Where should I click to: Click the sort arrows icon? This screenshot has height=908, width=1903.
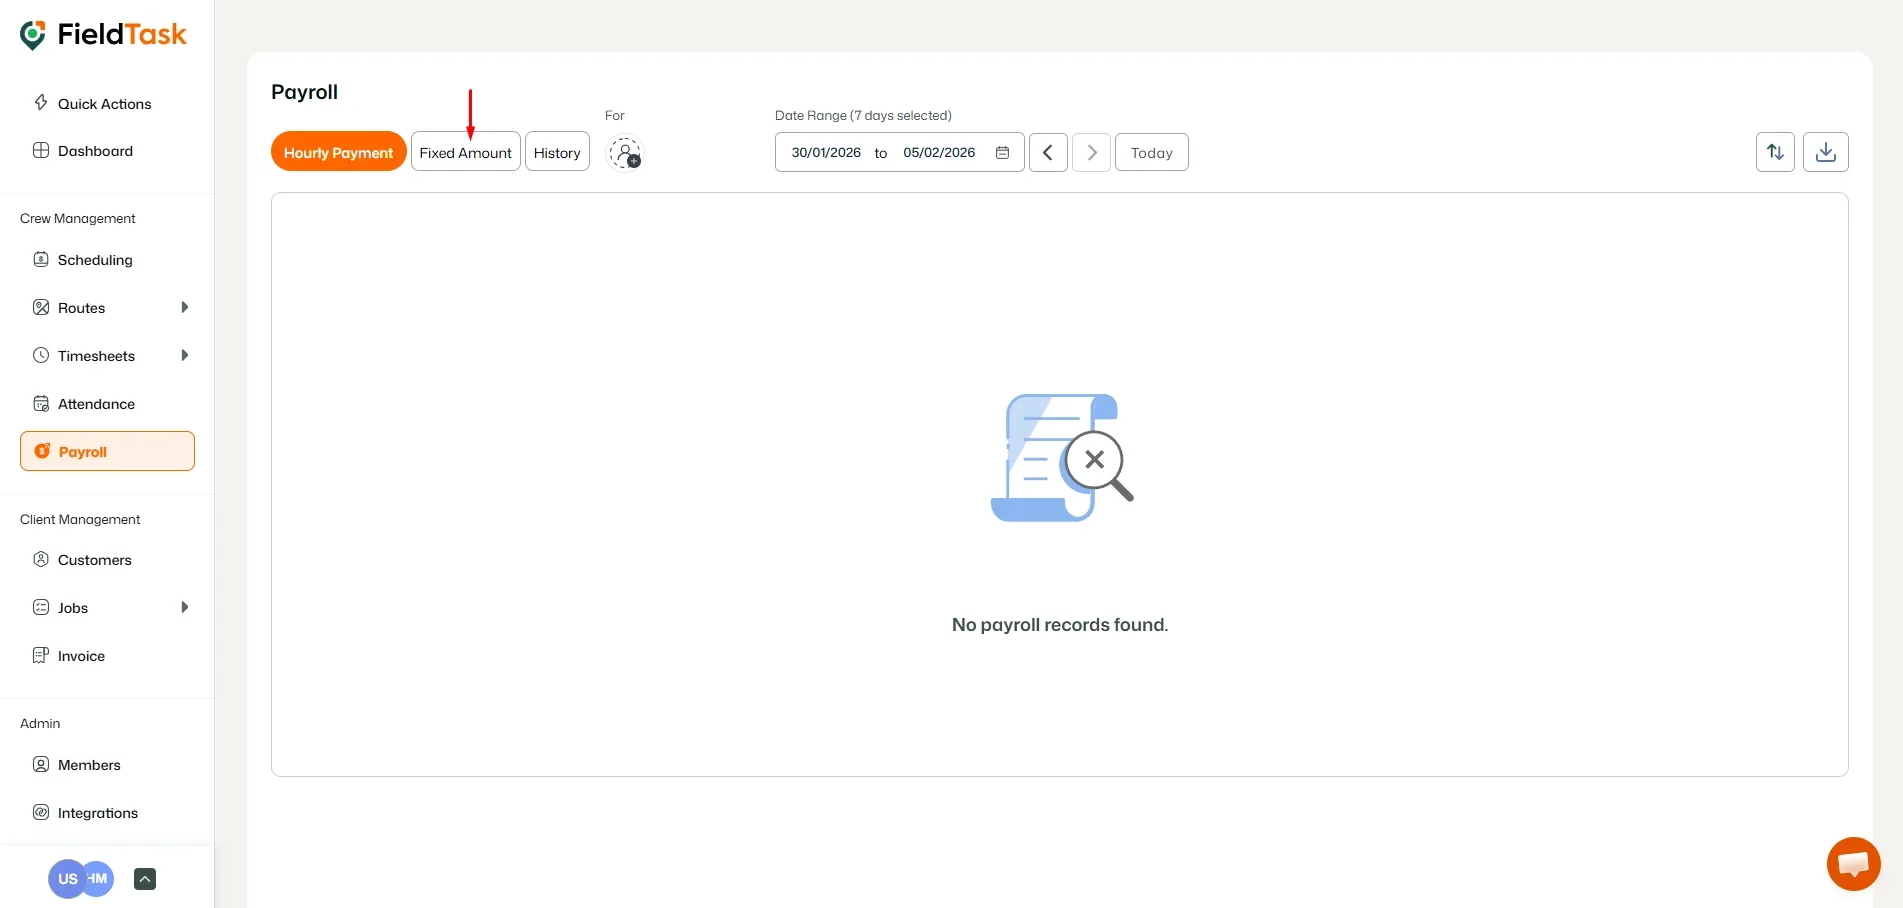(1775, 152)
